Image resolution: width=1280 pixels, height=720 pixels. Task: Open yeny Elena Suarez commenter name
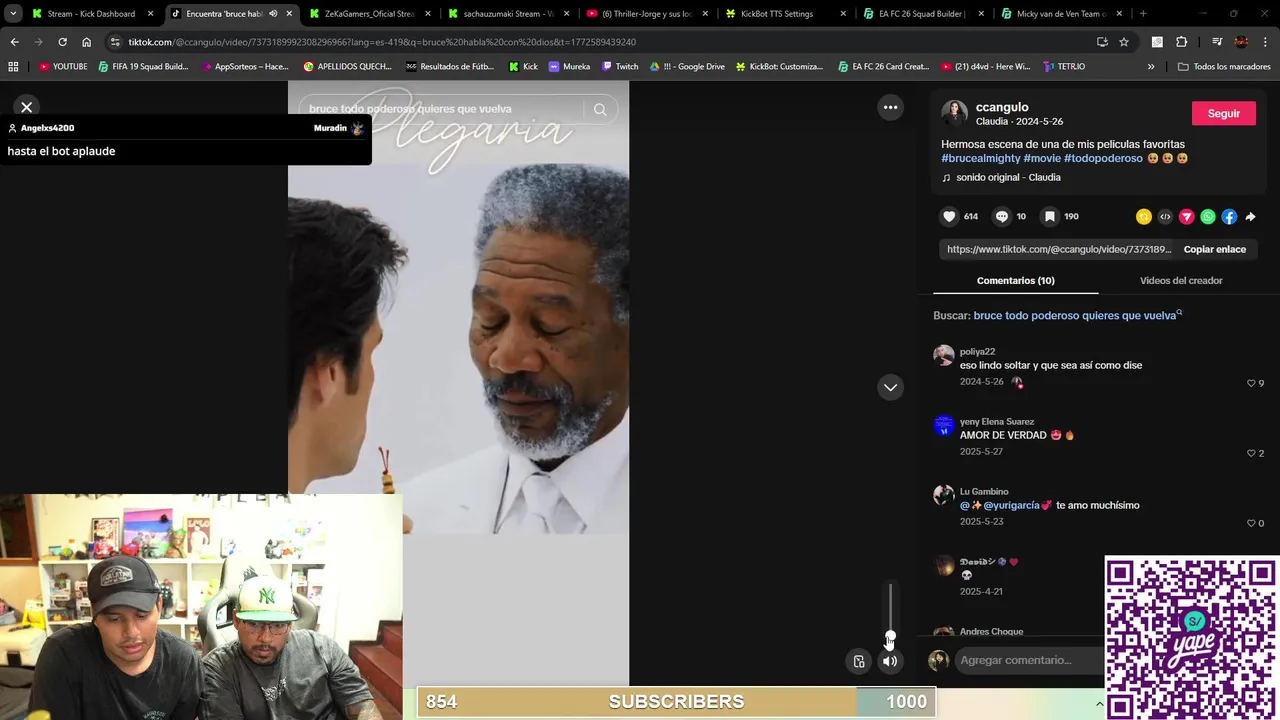click(996, 422)
